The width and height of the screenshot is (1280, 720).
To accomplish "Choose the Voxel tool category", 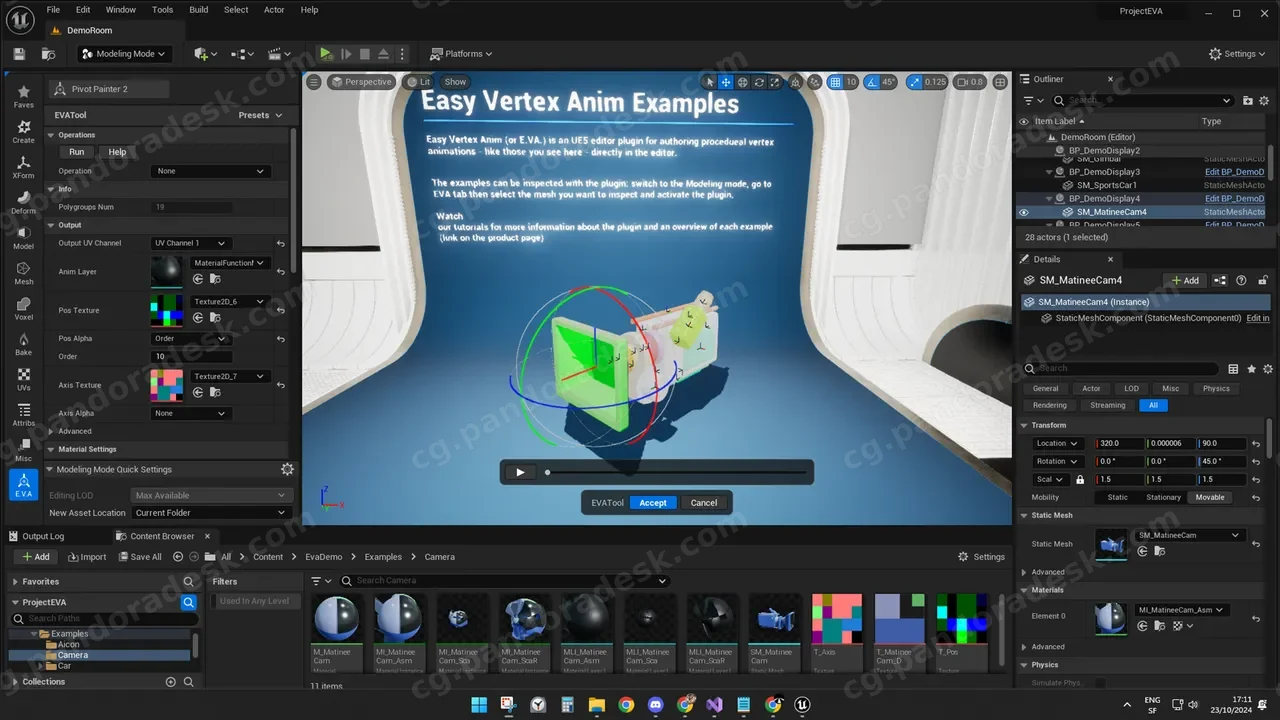I will coord(24,308).
